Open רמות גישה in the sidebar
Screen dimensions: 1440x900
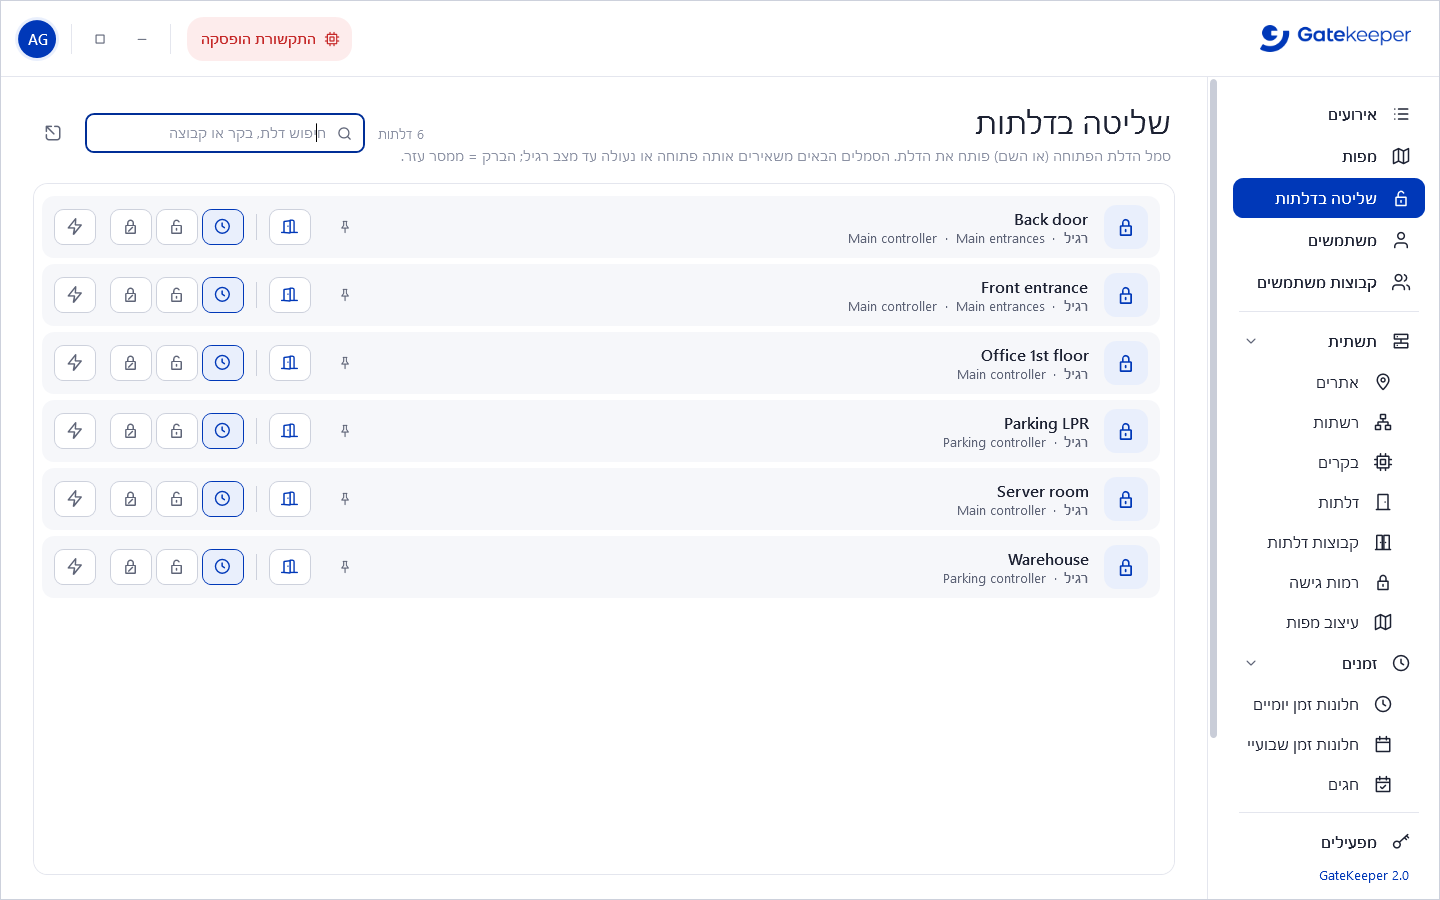point(1329,582)
